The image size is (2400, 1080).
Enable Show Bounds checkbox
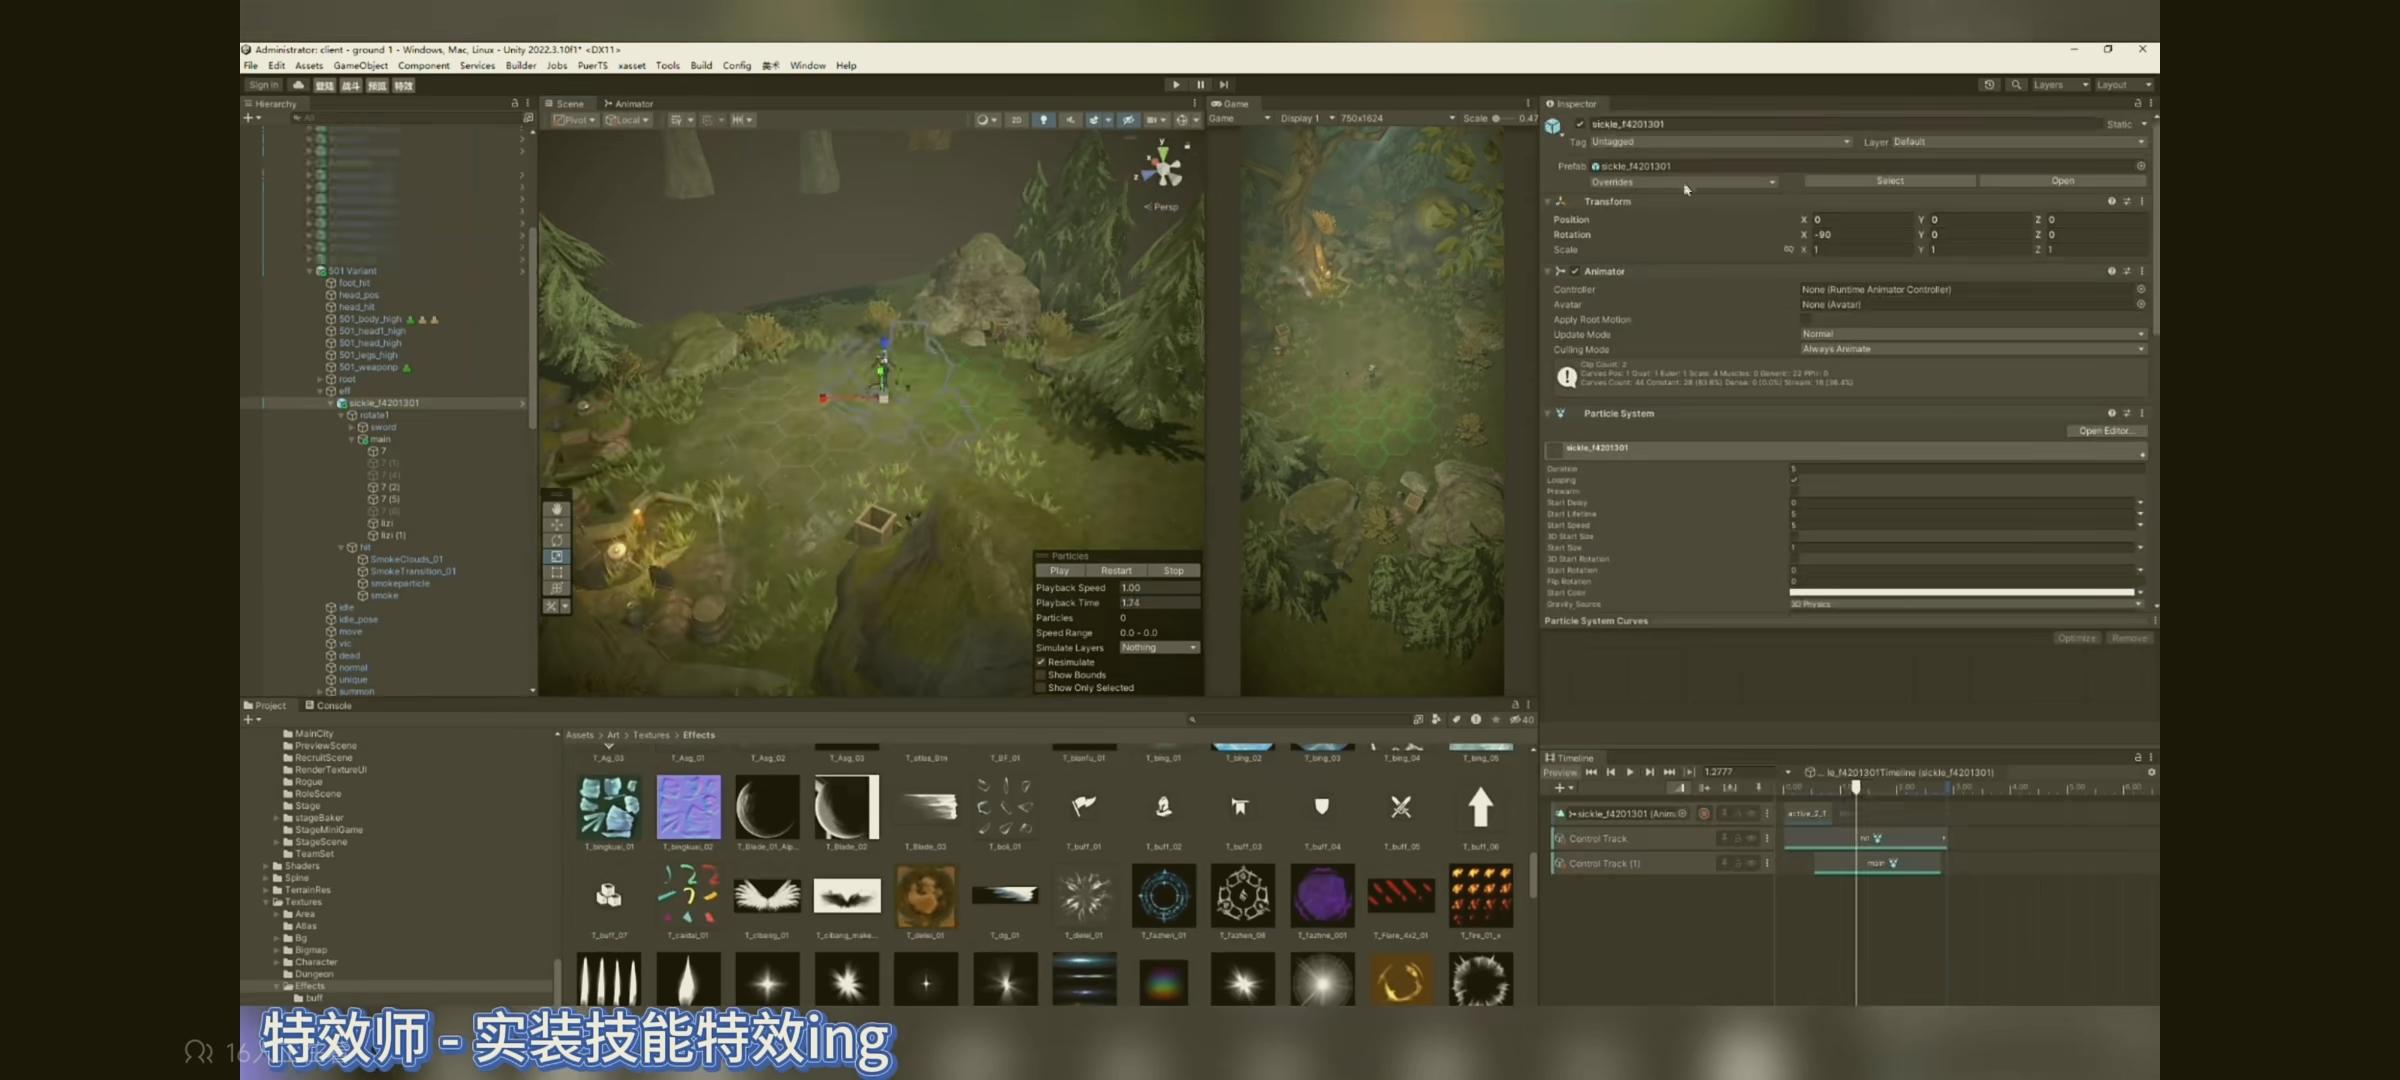[x=1041, y=675]
